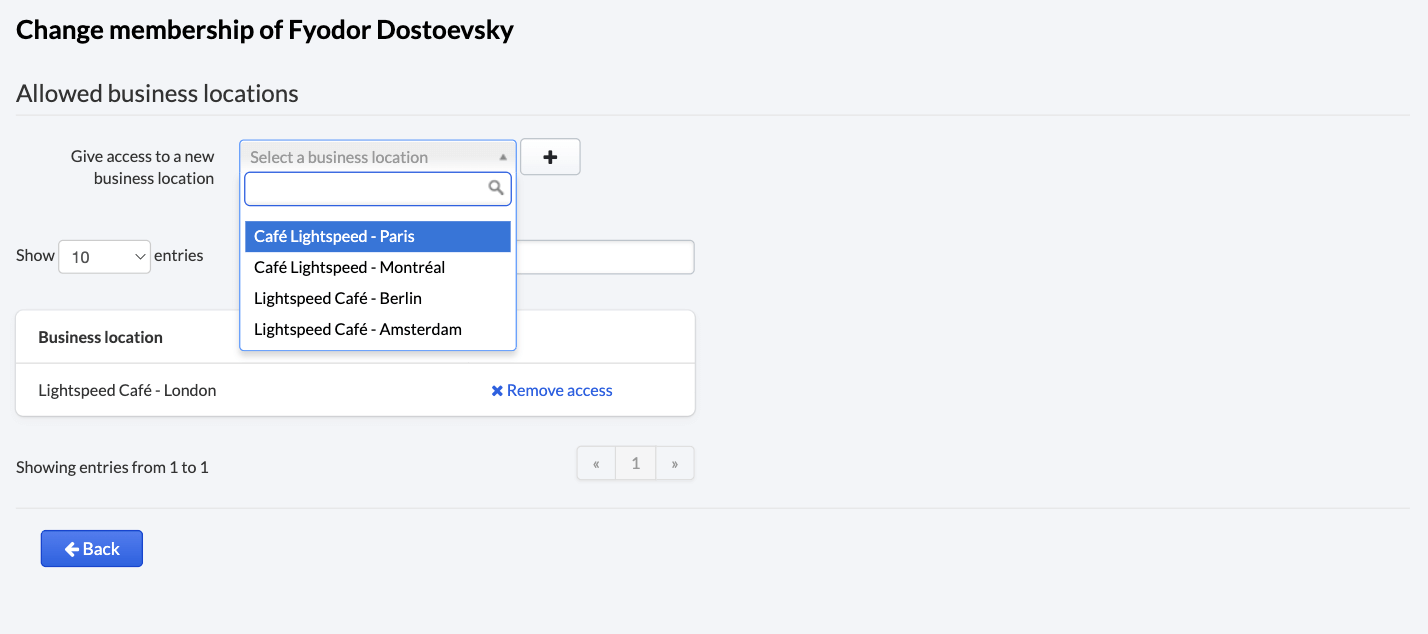Click the magnifier icon in dropdown search
Screen dimensions: 1428x634
(495, 188)
